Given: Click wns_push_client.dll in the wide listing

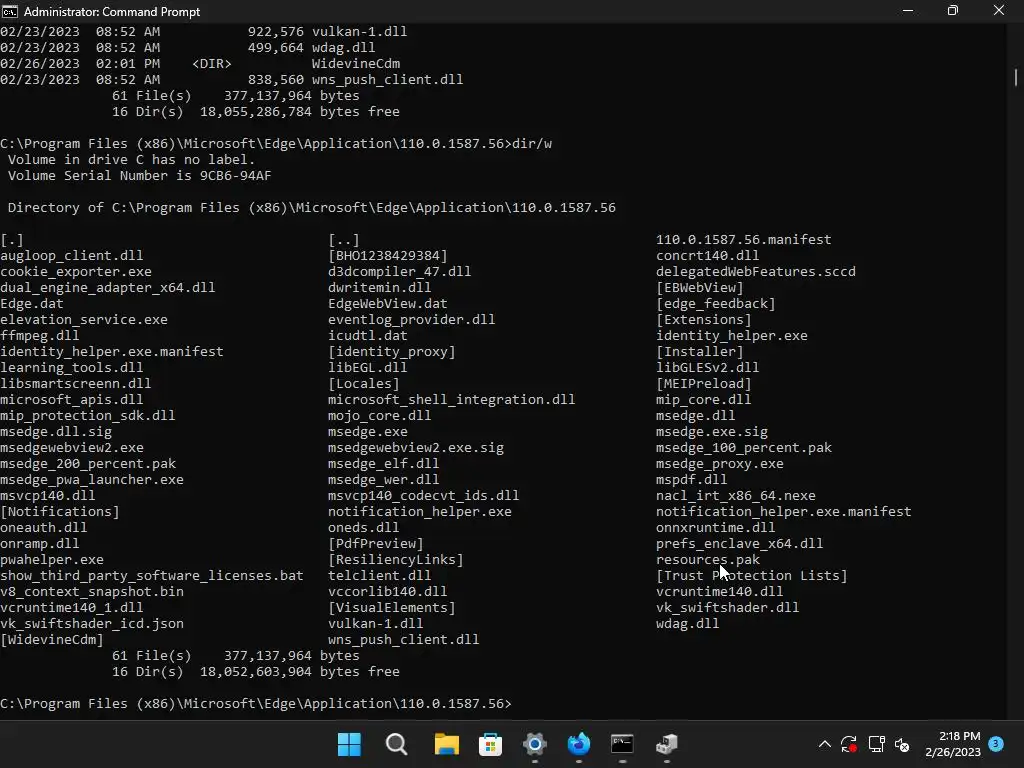Looking at the screenshot, I should 404,639.
